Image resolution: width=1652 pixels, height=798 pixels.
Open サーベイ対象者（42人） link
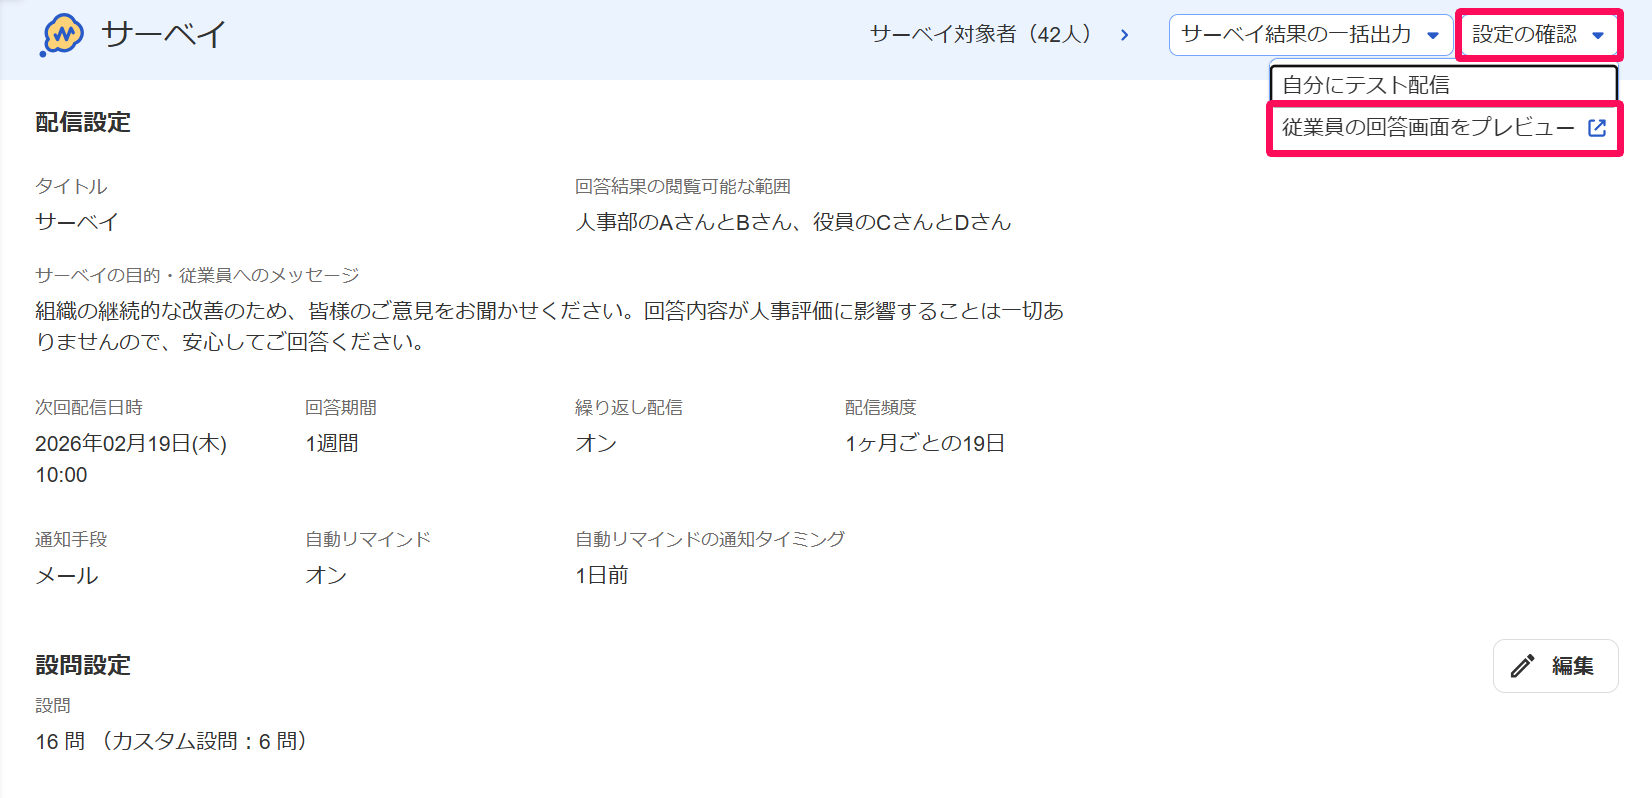point(1000,35)
